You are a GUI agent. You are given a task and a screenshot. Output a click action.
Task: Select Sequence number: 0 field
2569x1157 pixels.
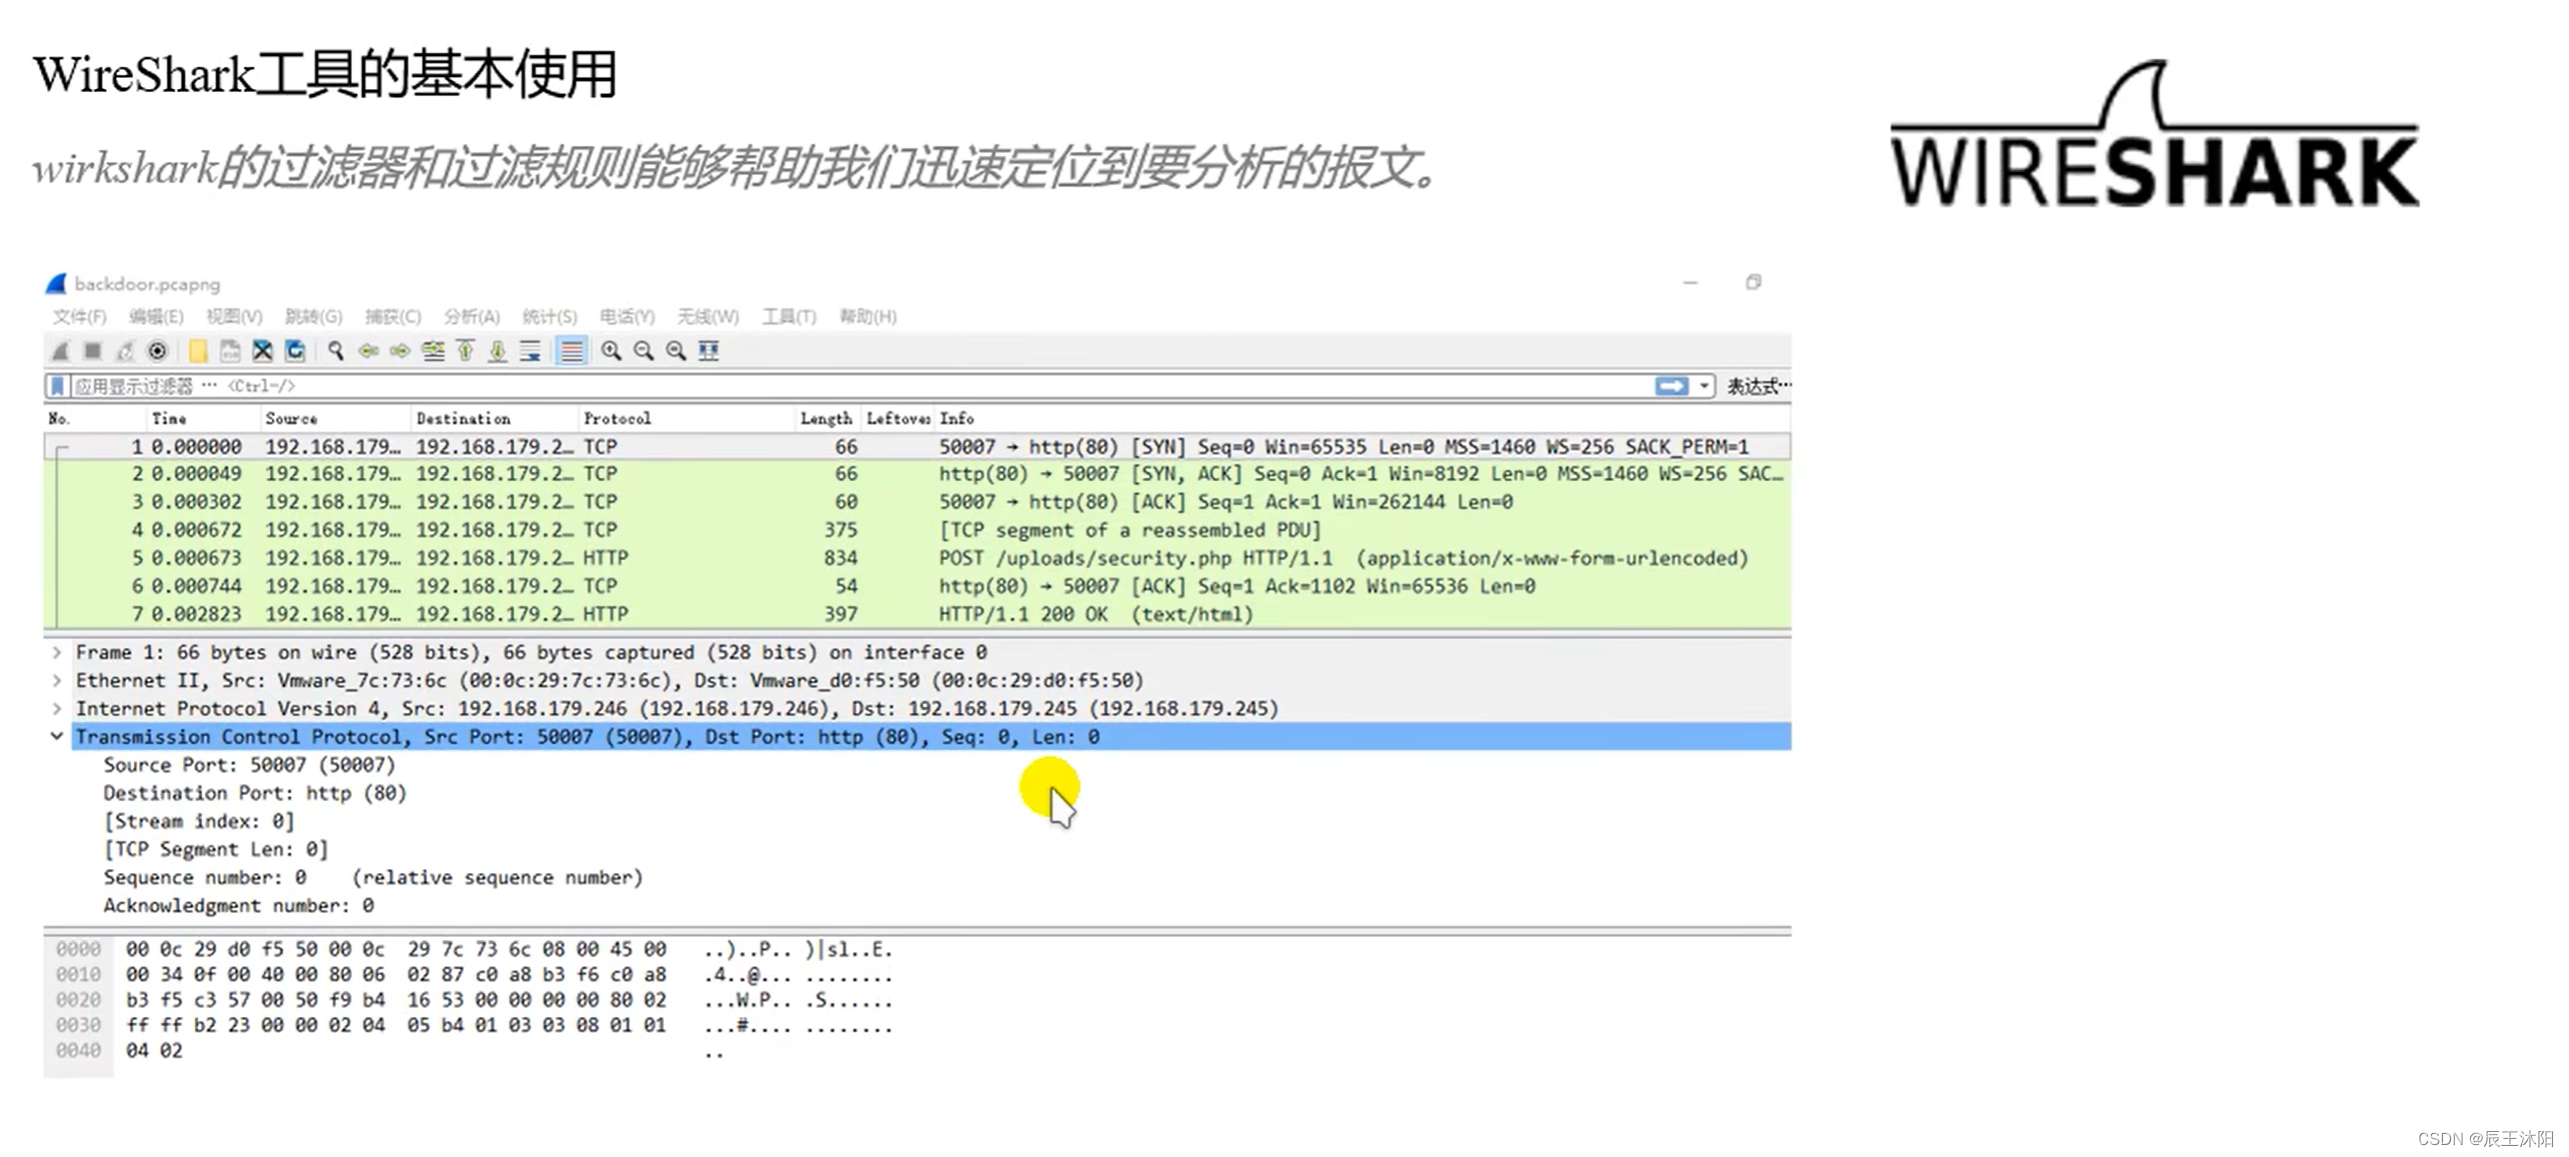point(373,877)
